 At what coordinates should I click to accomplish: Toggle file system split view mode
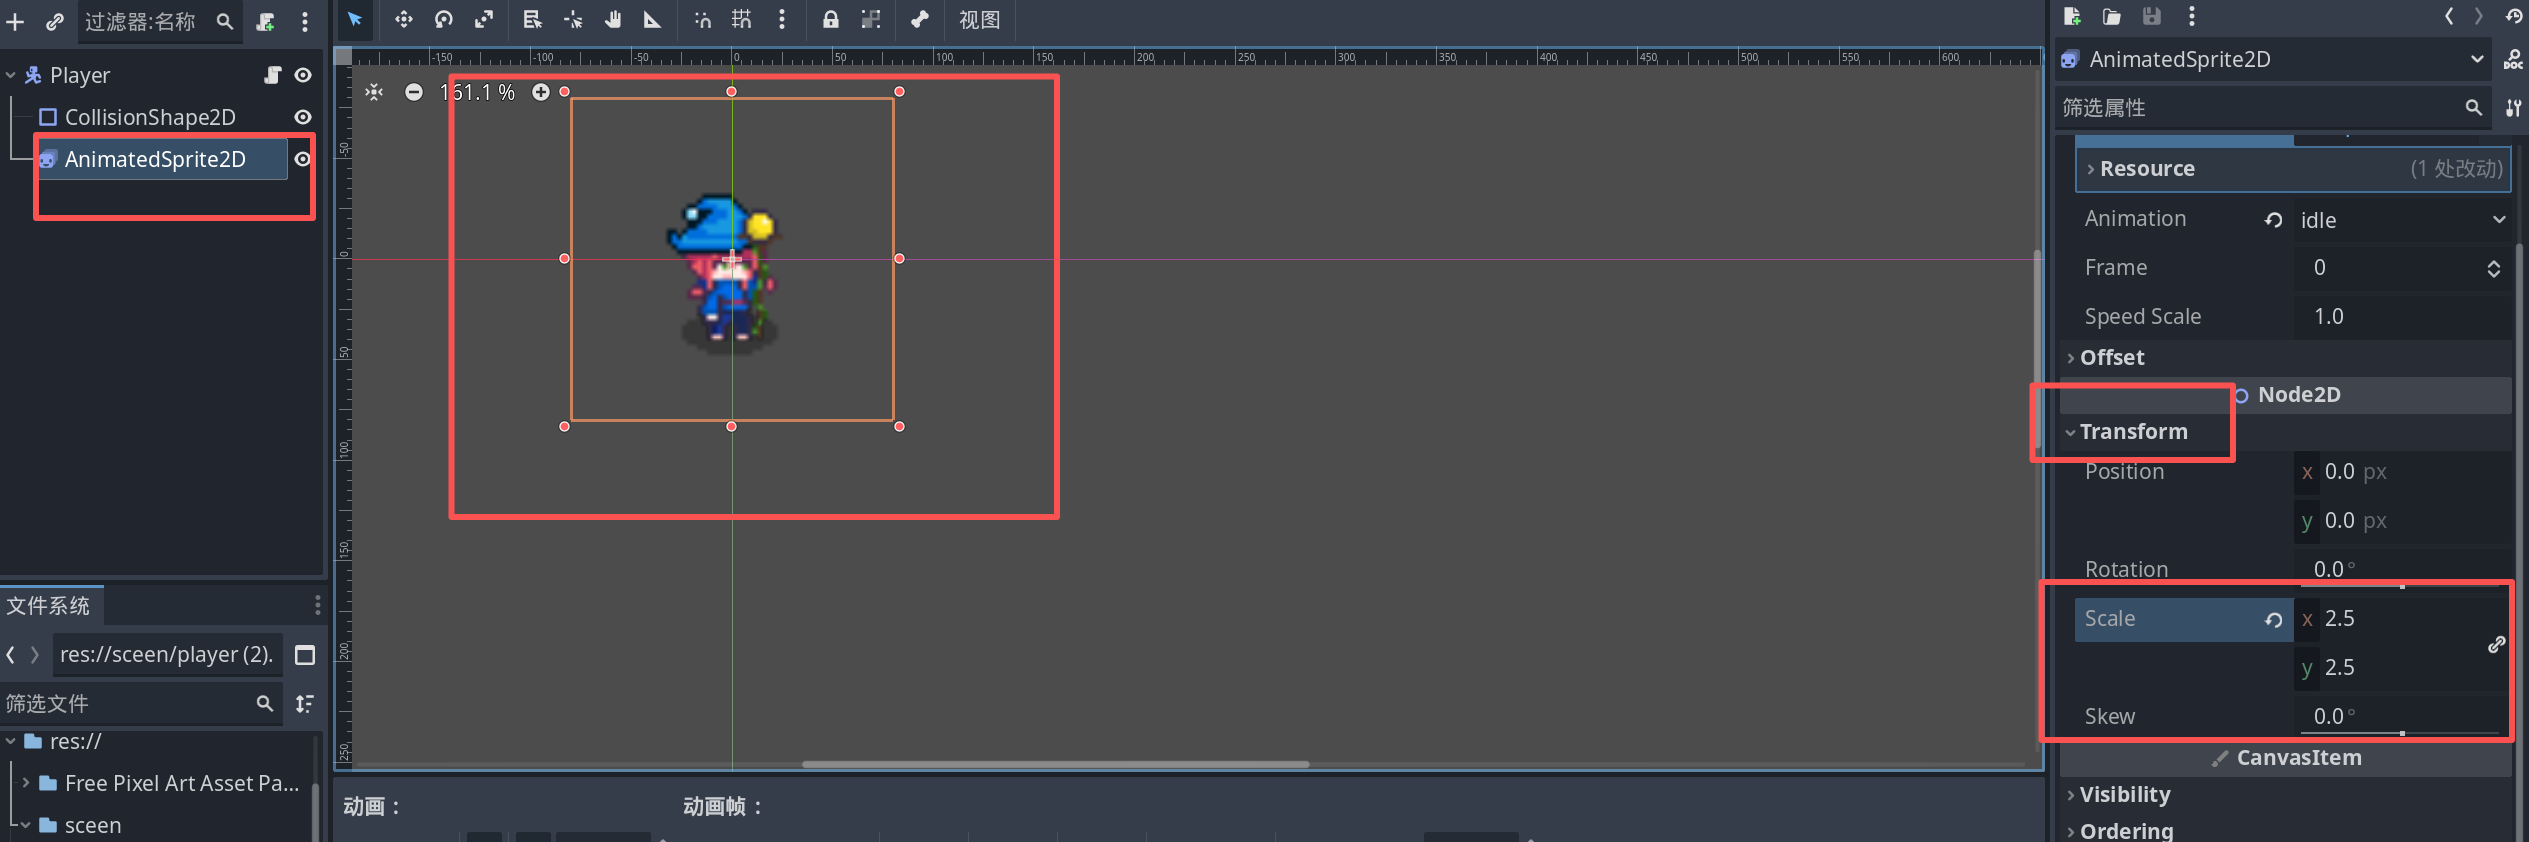[x=305, y=655]
